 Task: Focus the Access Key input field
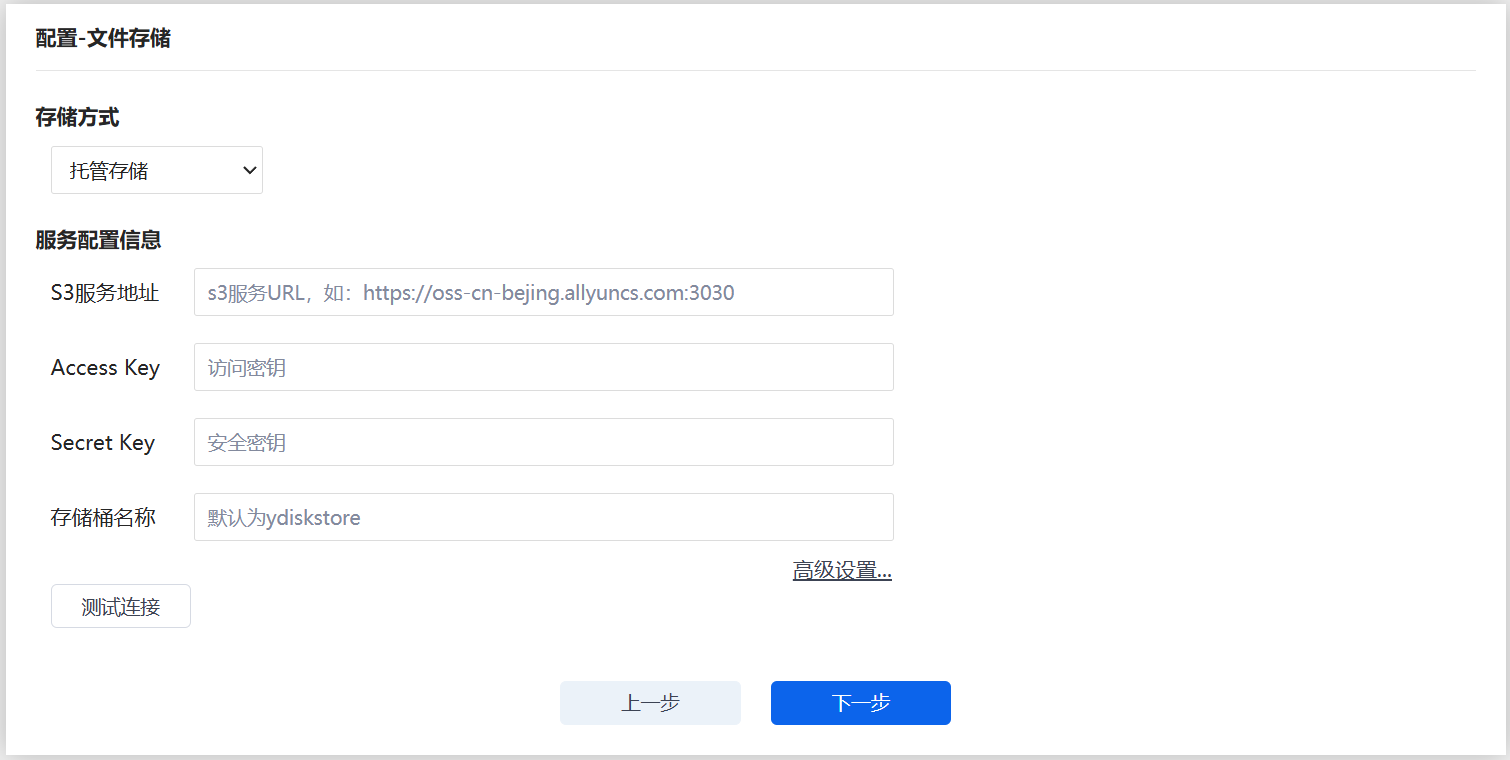pos(544,367)
